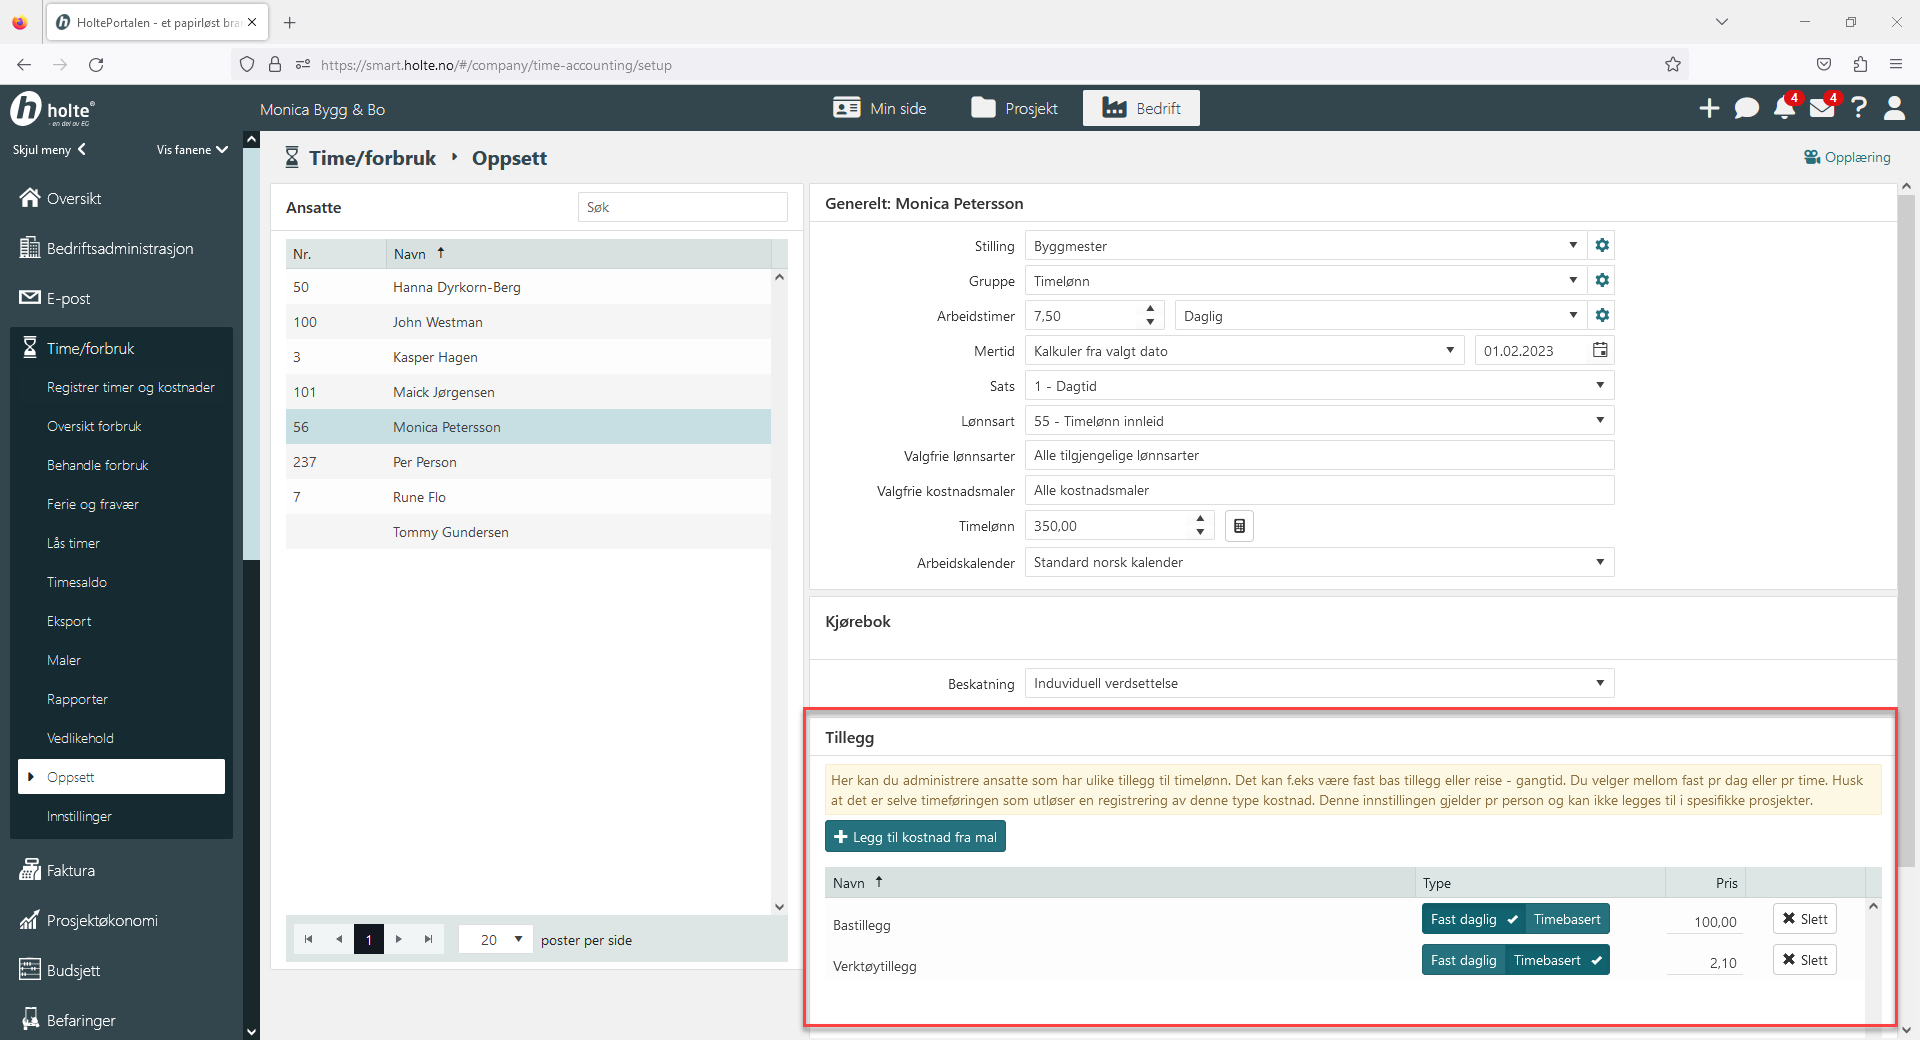Switch to the Prosjekt tab
This screenshot has width=1920, height=1040.
pyautogui.click(x=1014, y=108)
